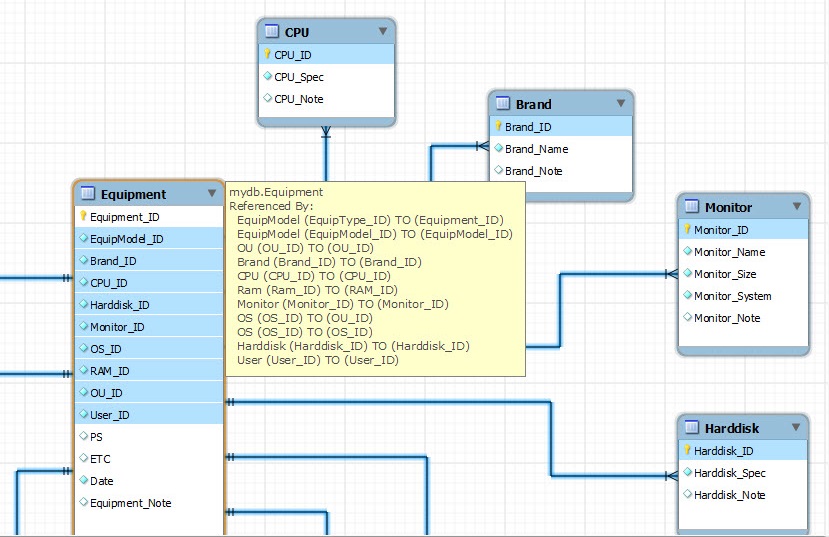Image resolution: width=829 pixels, height=537 pixels.
Task: Select the OU_ID column in Equipment
Action: (149, 393)
